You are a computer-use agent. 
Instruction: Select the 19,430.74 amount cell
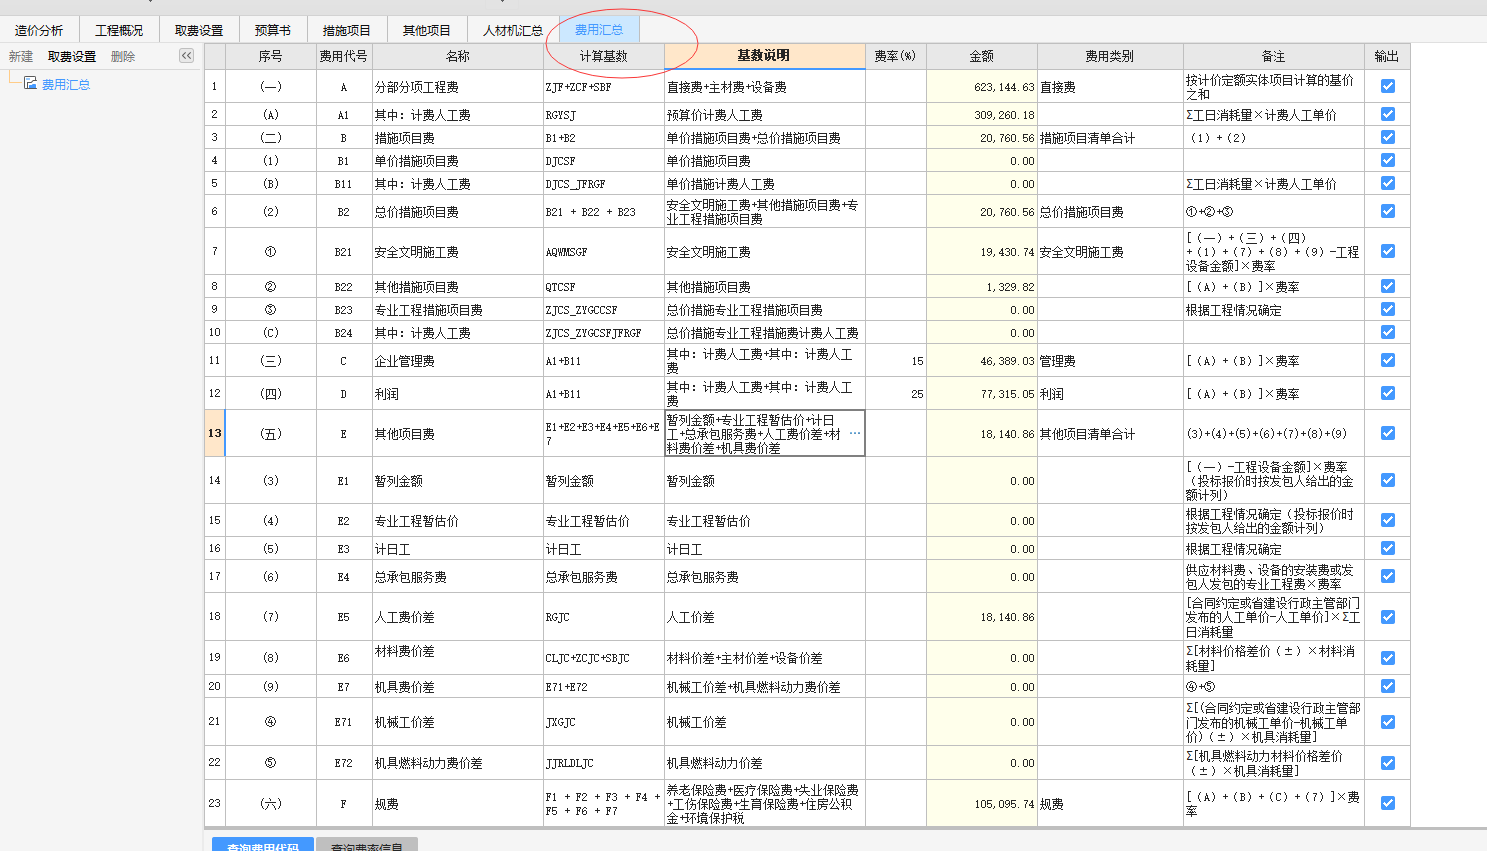981,252
